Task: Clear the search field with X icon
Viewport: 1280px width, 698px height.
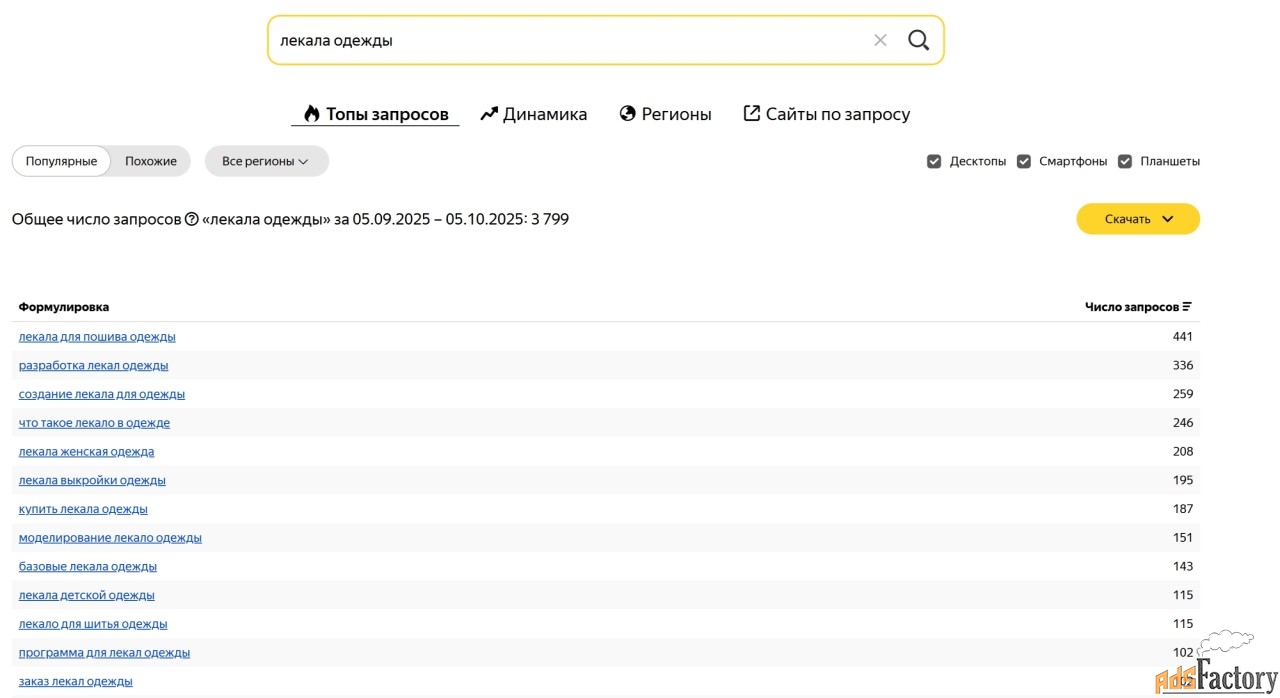Action: [880, 40]
